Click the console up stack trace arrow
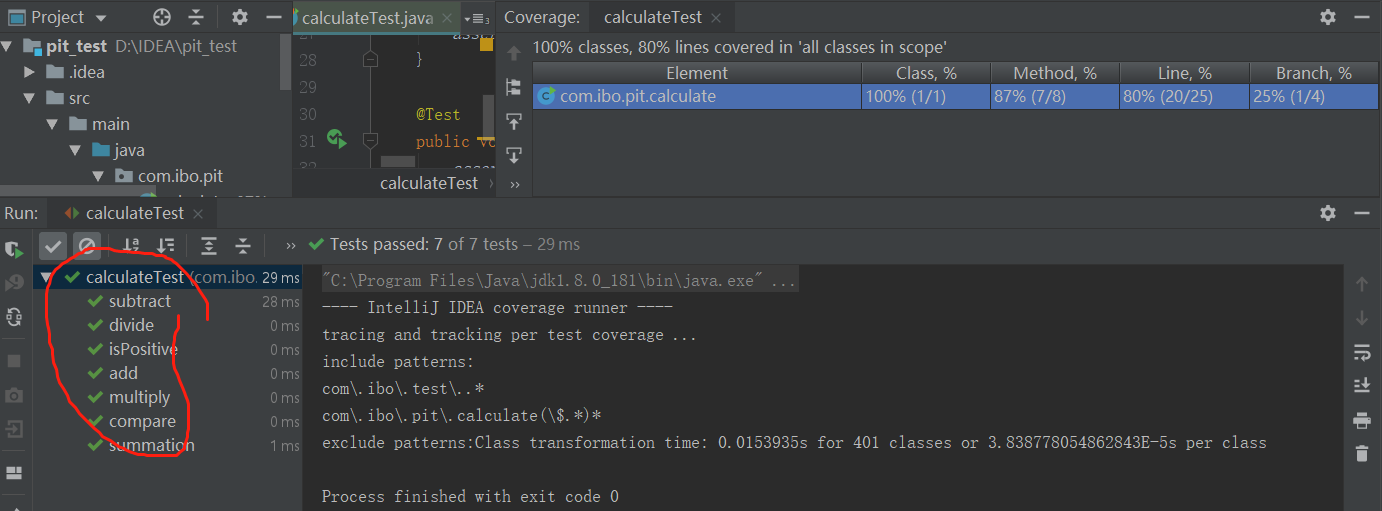Screen dimensions: 1382x511 tap(1361, 285)
